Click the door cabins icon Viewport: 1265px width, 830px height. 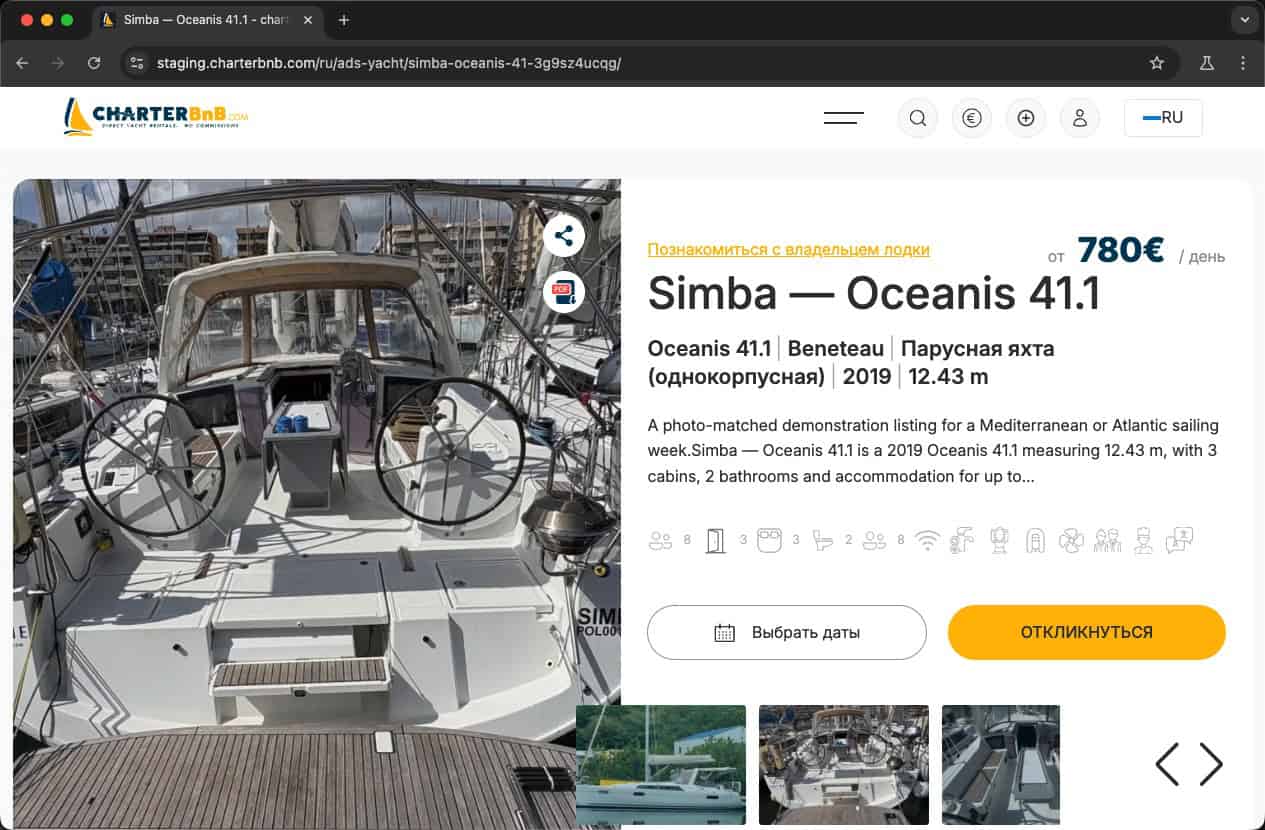(x=715, y=541)
